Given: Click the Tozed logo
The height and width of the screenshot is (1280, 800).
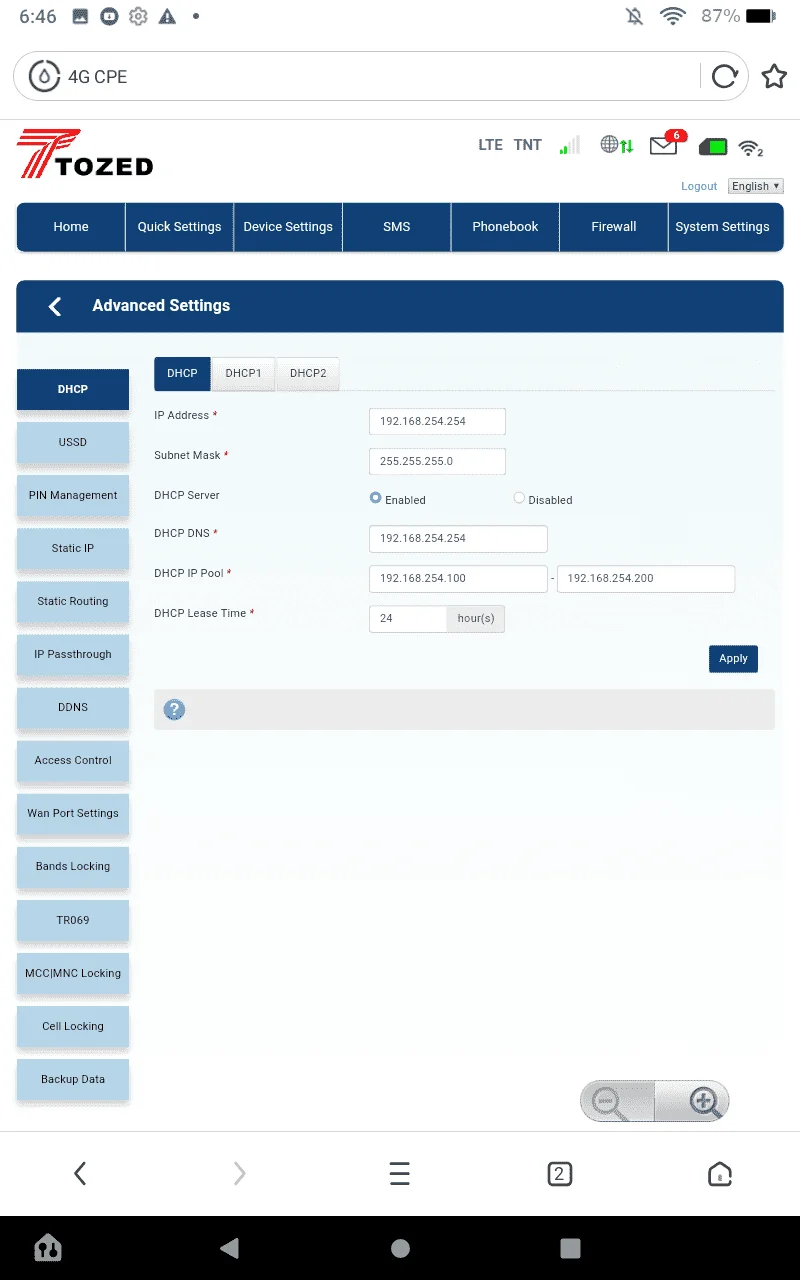Looking at the screenshot, I should coord(85,154).
